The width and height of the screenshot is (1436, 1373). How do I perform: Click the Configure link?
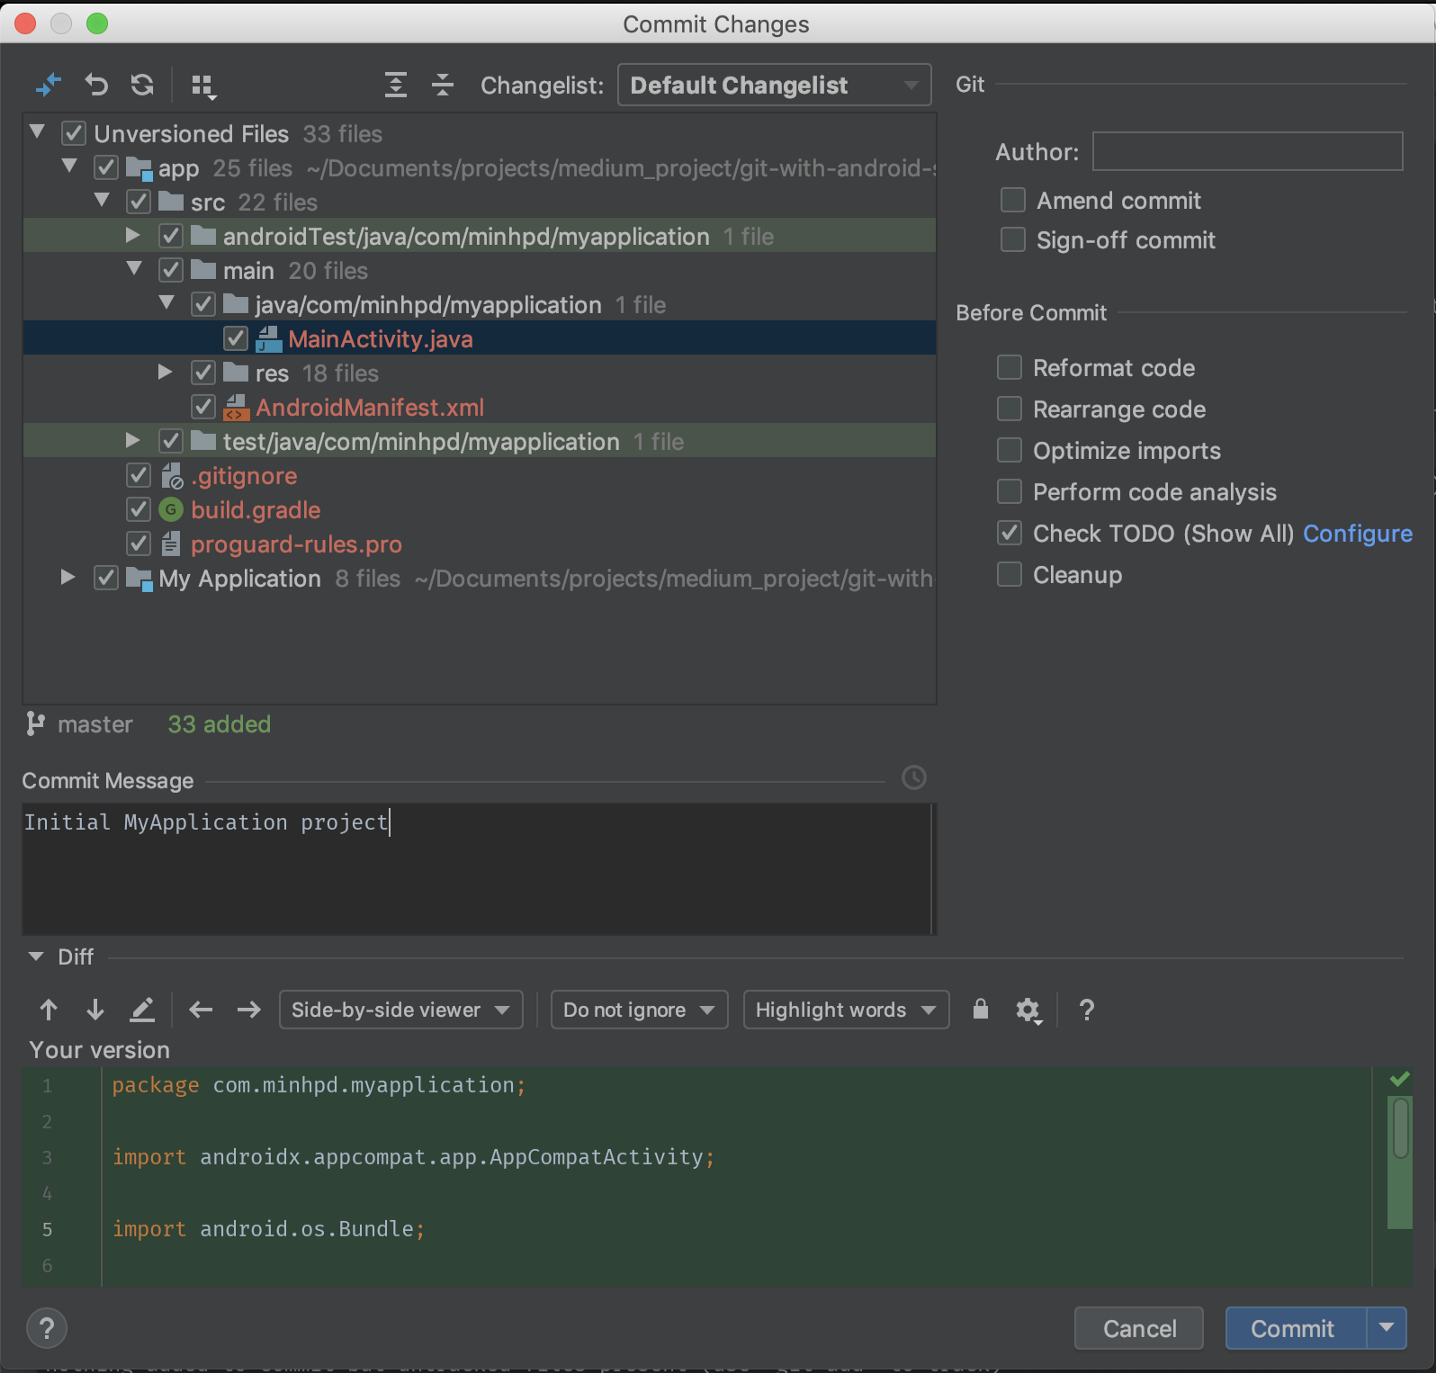point(1357,534)
